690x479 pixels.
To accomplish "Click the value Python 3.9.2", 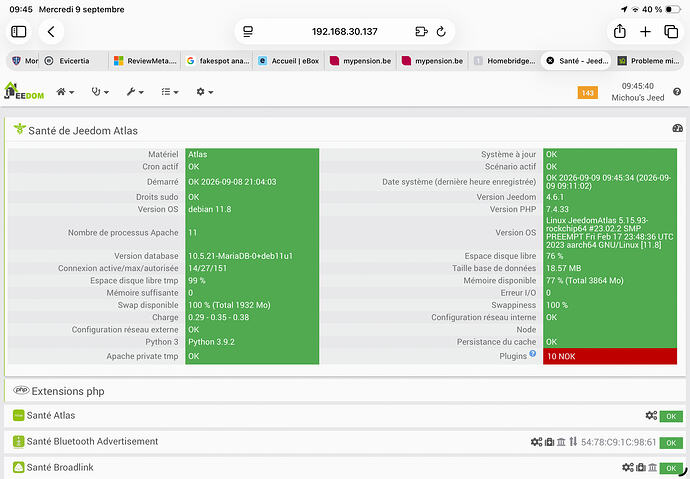I will pos(211,342).
